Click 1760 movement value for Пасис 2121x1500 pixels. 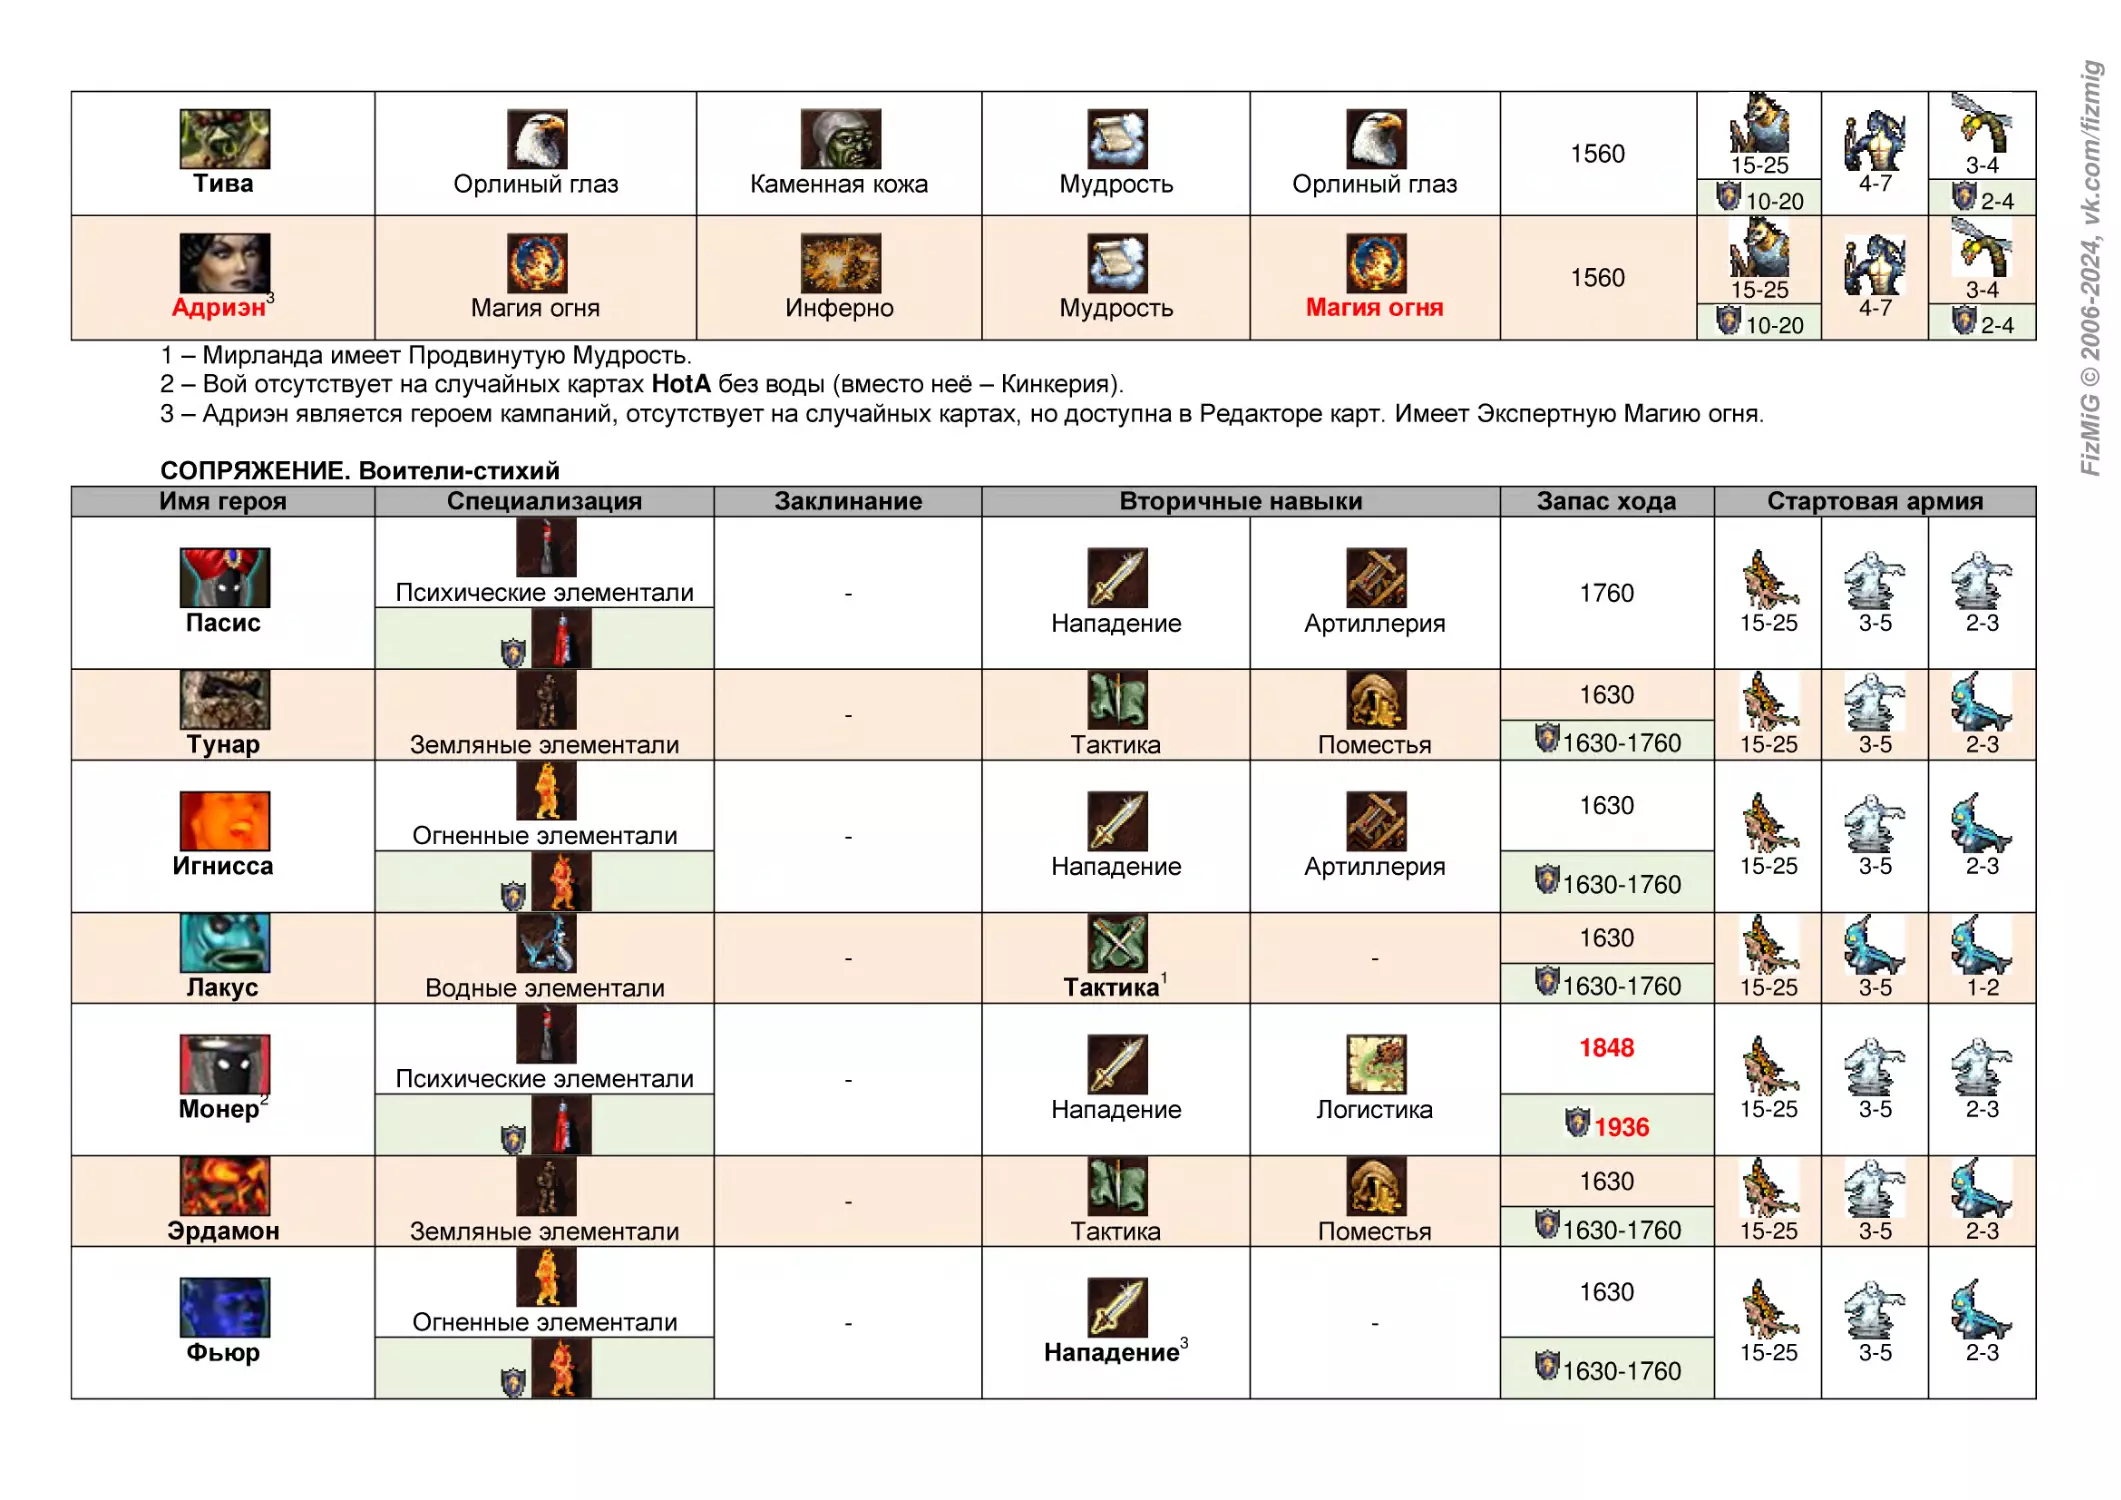(x=1606, y=593)
